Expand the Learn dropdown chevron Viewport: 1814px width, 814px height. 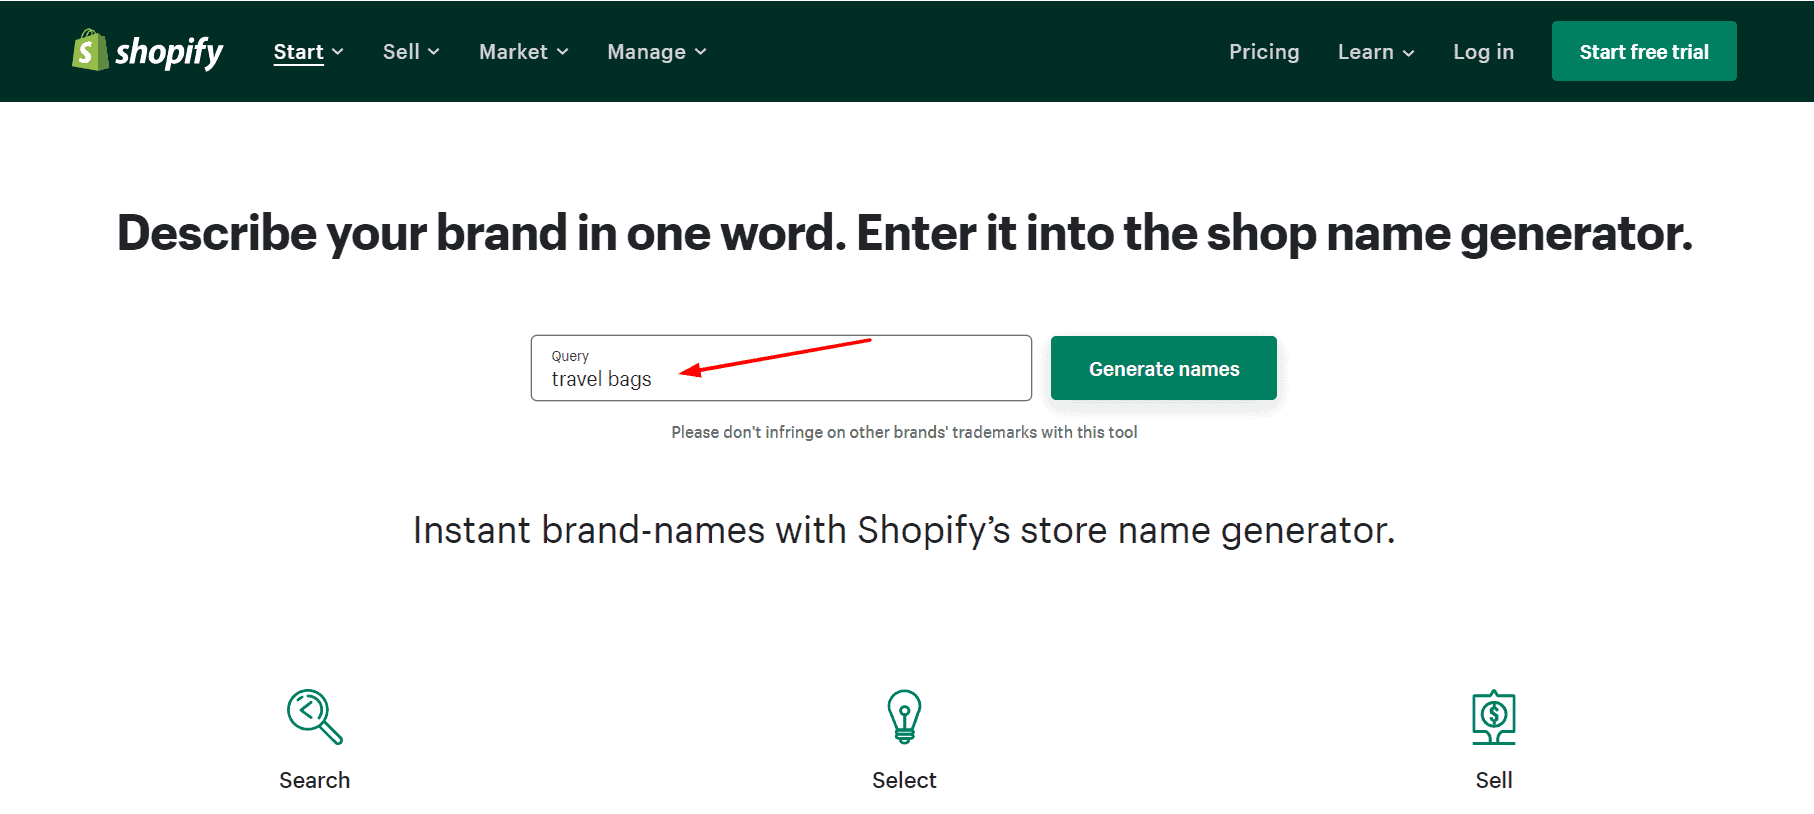(x=1409, y=53)
